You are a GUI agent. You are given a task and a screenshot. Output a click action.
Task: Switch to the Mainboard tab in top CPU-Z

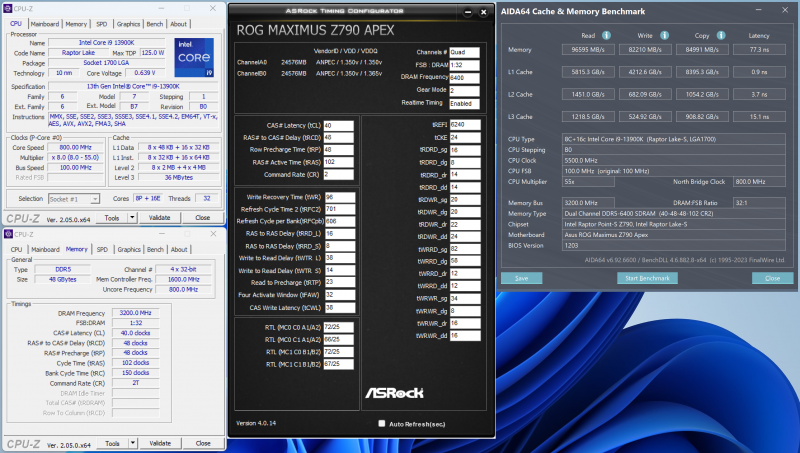click(x=44, y=23)
